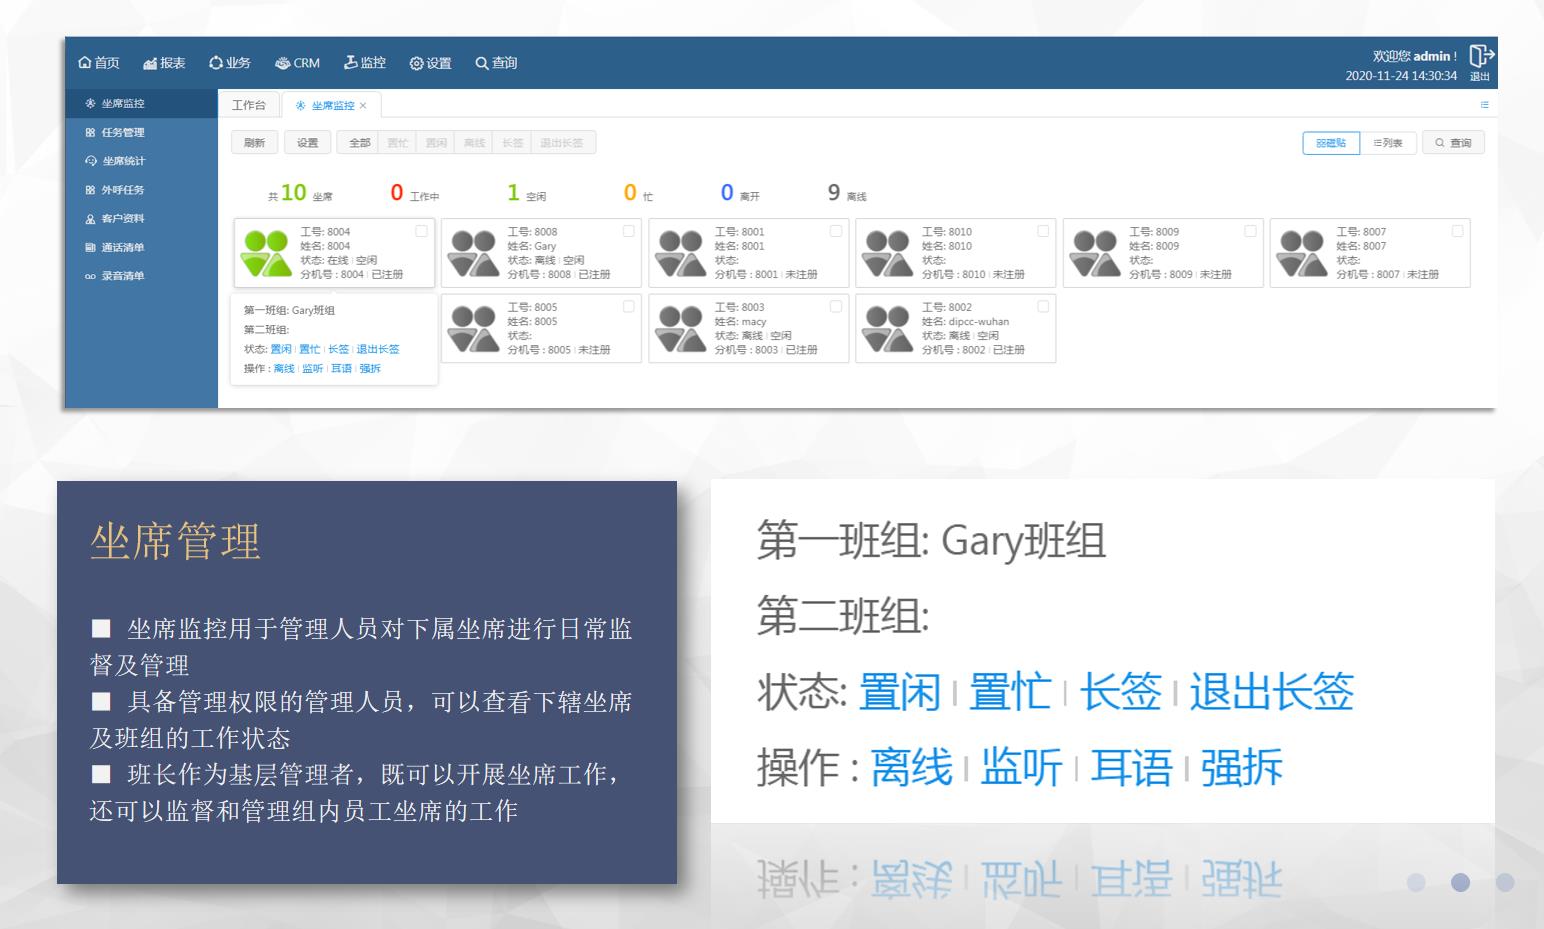The image size is (1544, 929).
Task: Tick the checkbox on seat 8003 macy card
Action: (x=836, y=307)
